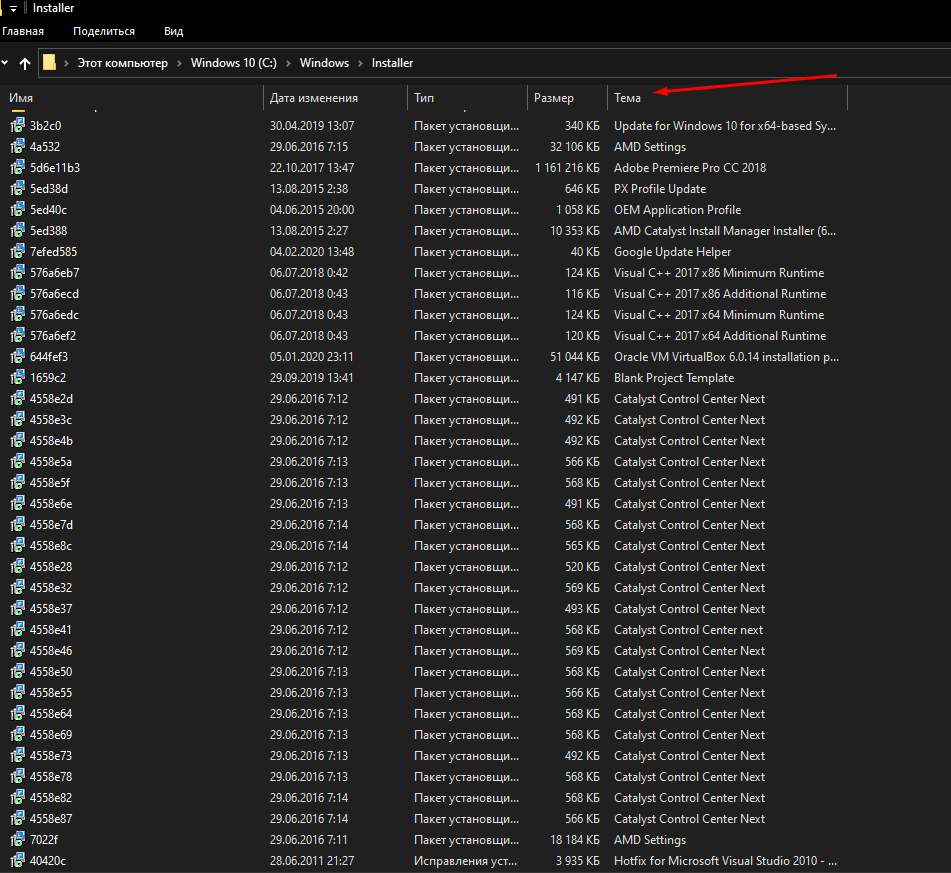The width and height of the screenshot is (951, 873).
Task: Select the installer icon of file 1659c2
Action: (x=18, y=377)
